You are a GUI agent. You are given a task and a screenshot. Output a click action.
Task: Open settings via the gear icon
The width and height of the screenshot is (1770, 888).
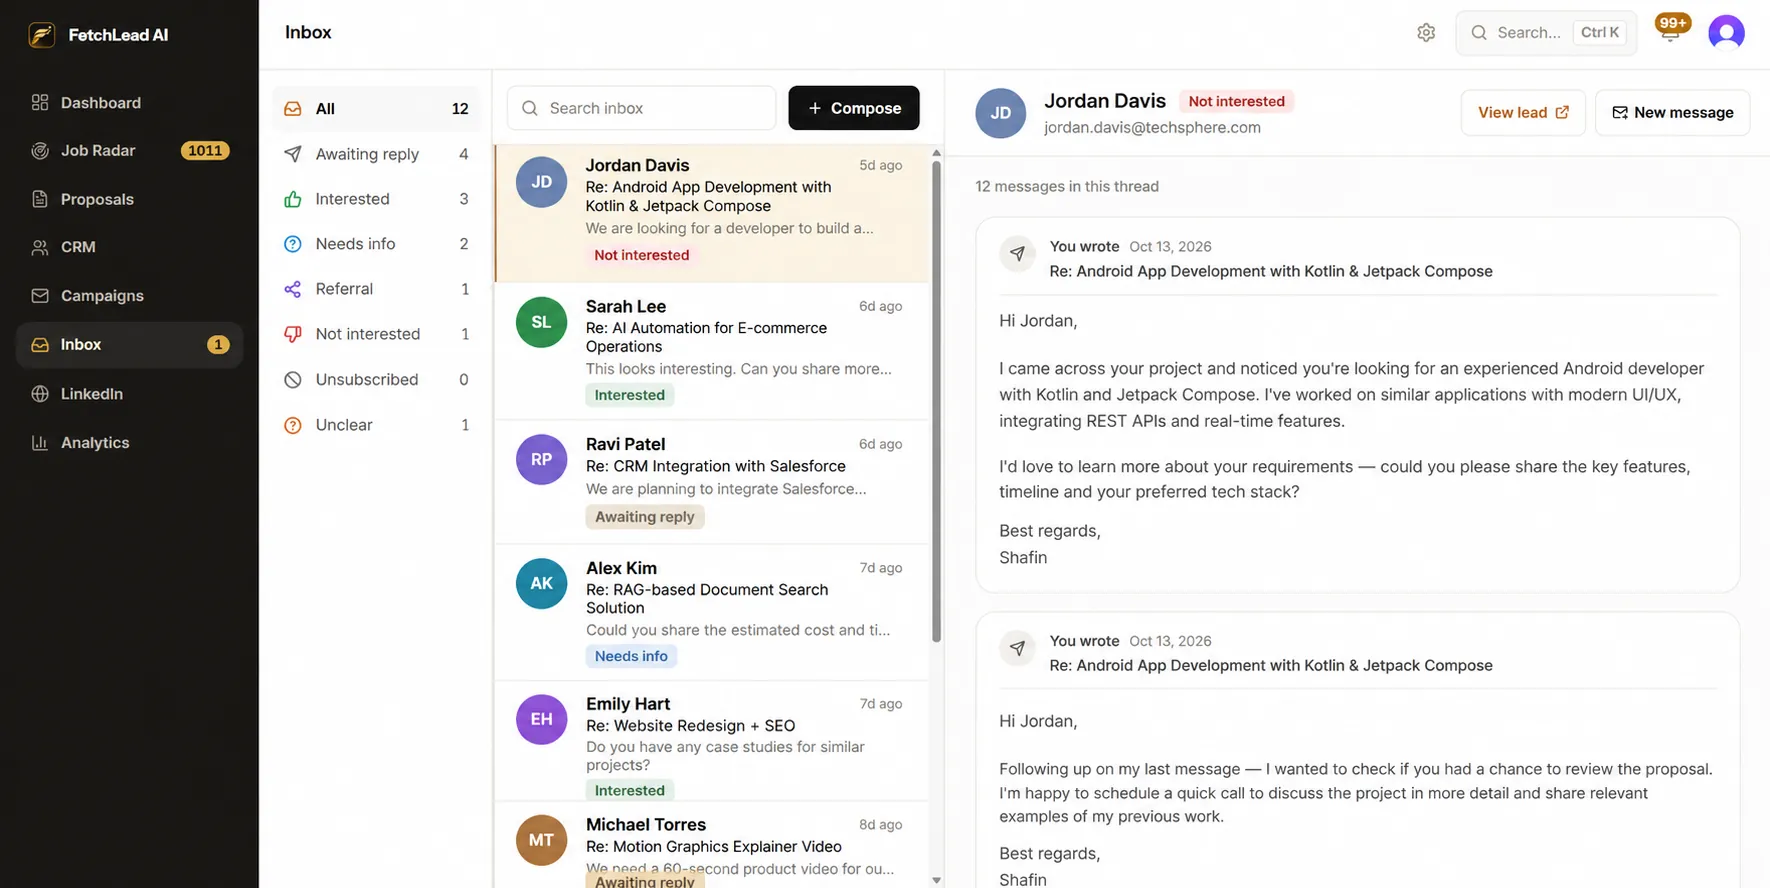tap(1426, 33)
